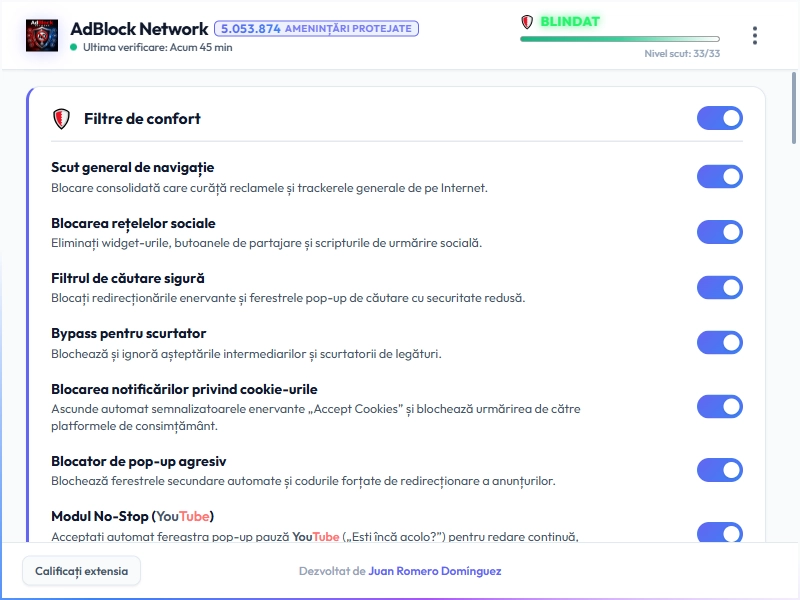
Task: Click description starting Ascunde automat semnalizatoarele
Action: pos(316,417)
